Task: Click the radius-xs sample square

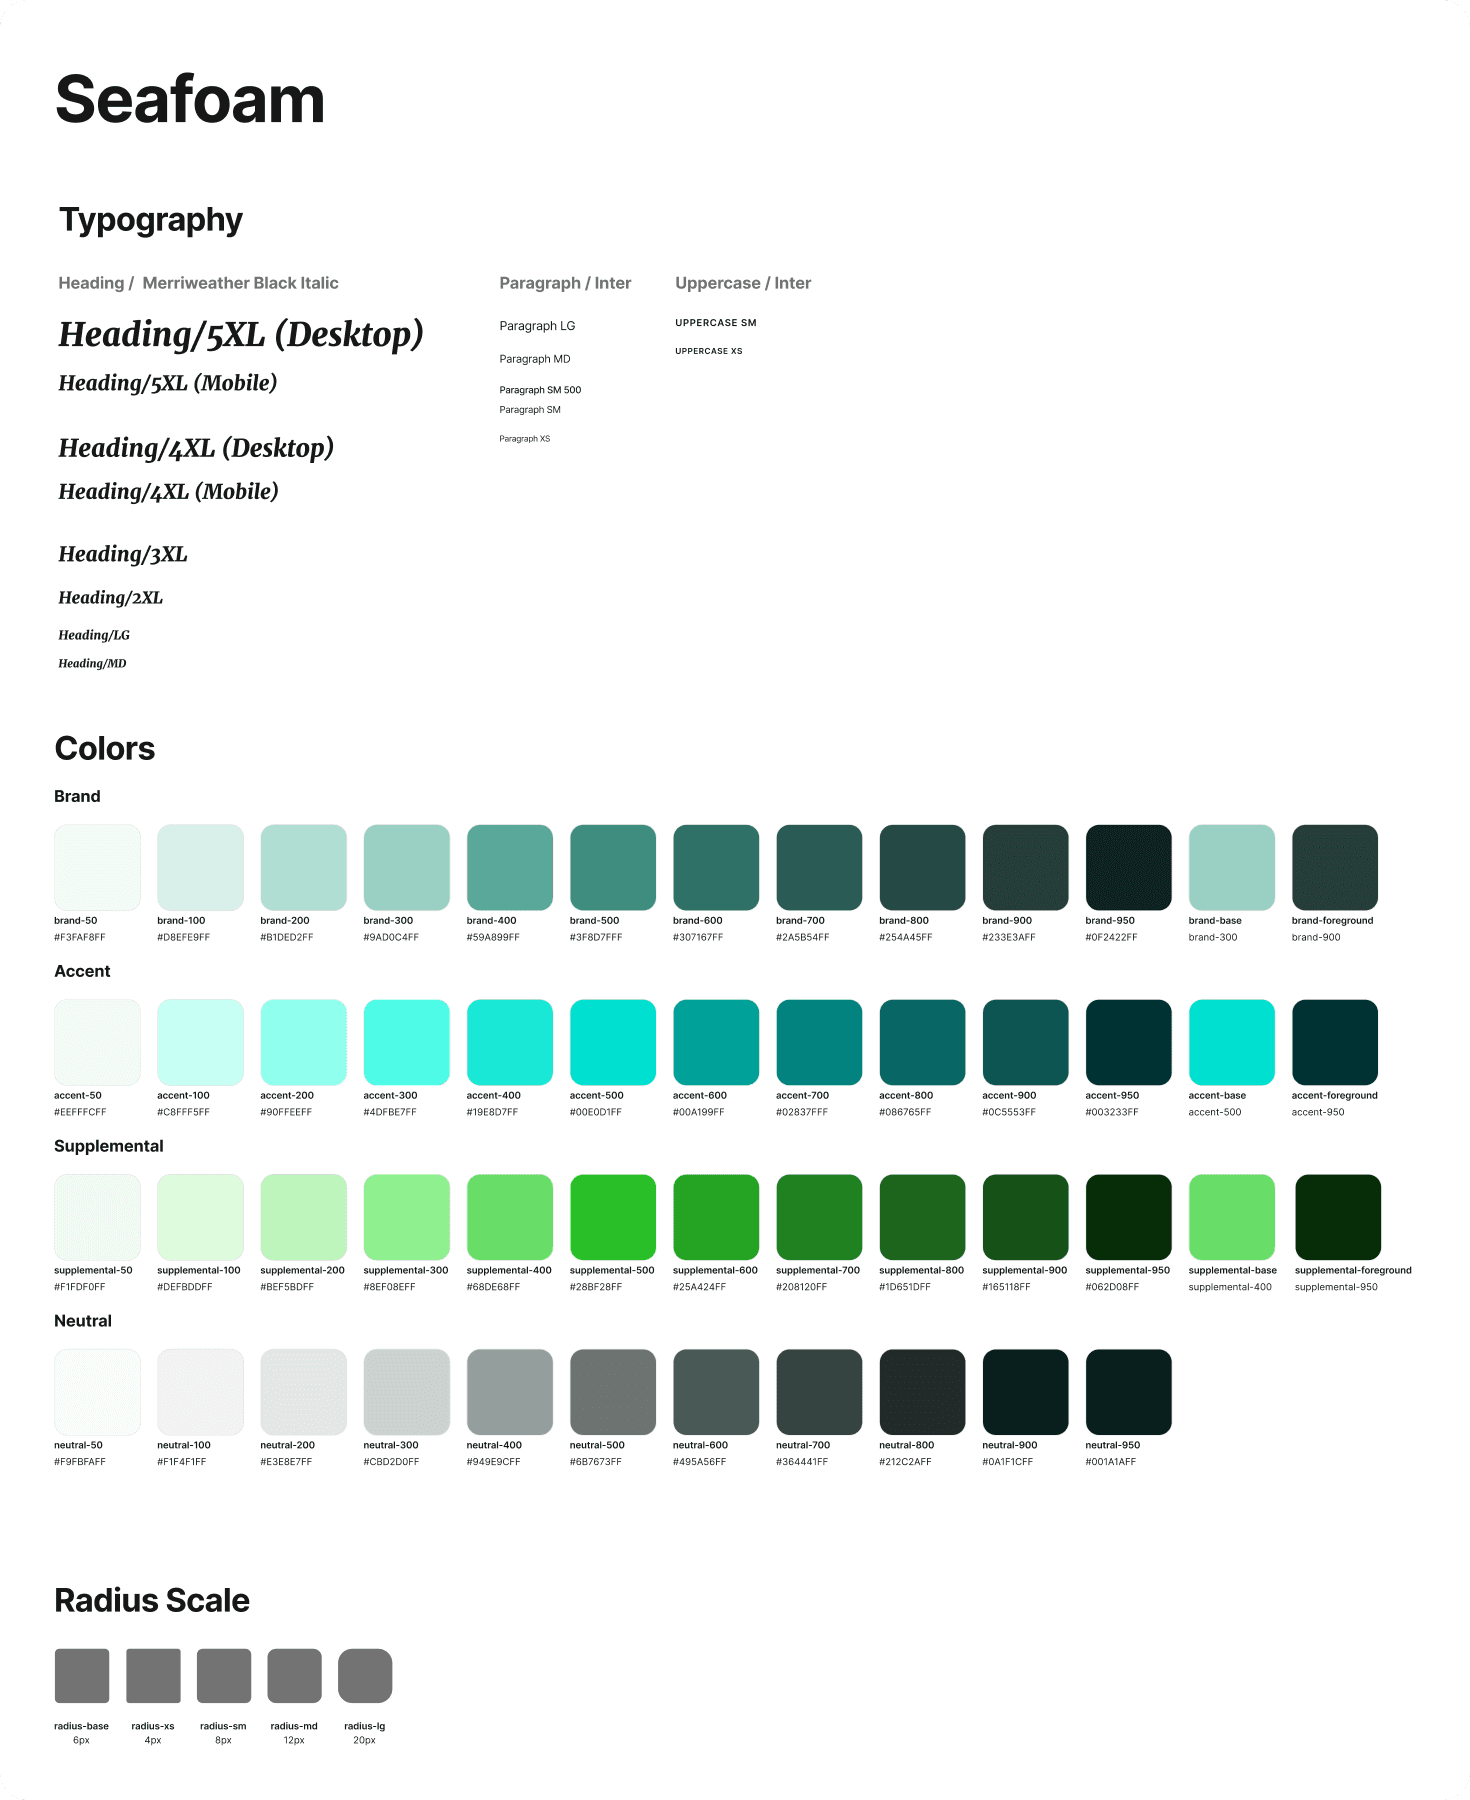Action: click(x=153, y=1676)
